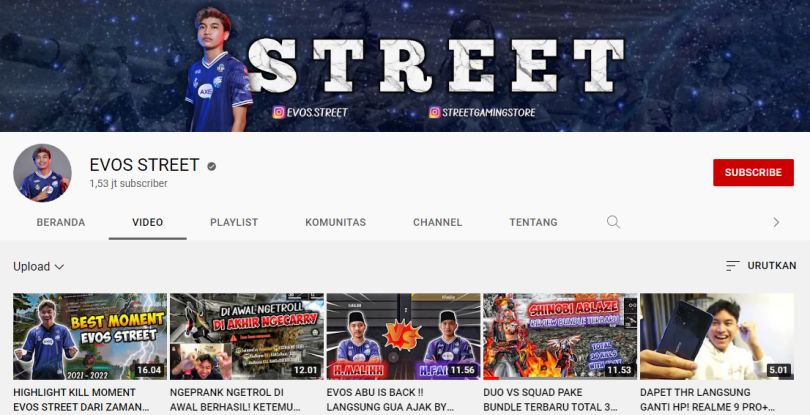
Task: Click the 5.01 duration badge
Action: pyautogui.click(x=778, y=370)
